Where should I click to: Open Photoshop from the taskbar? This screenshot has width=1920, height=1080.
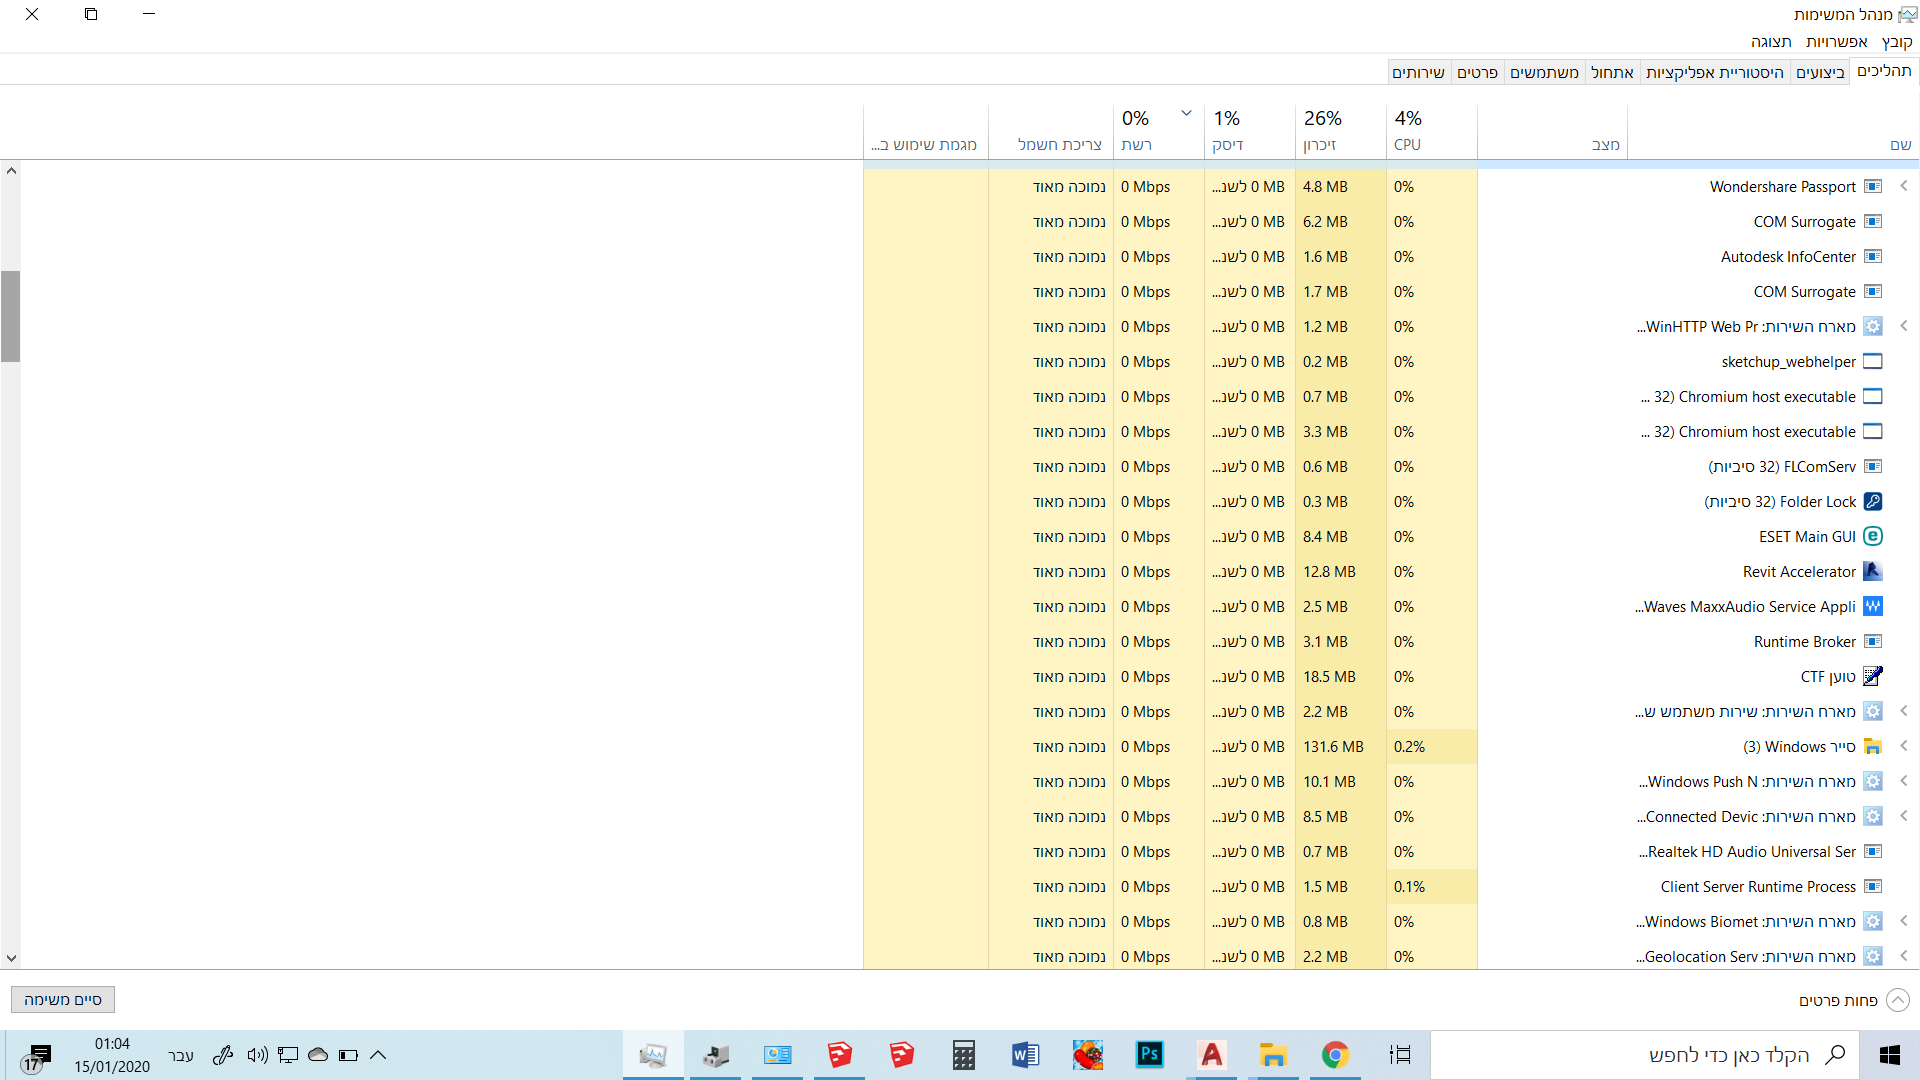1149,1055
